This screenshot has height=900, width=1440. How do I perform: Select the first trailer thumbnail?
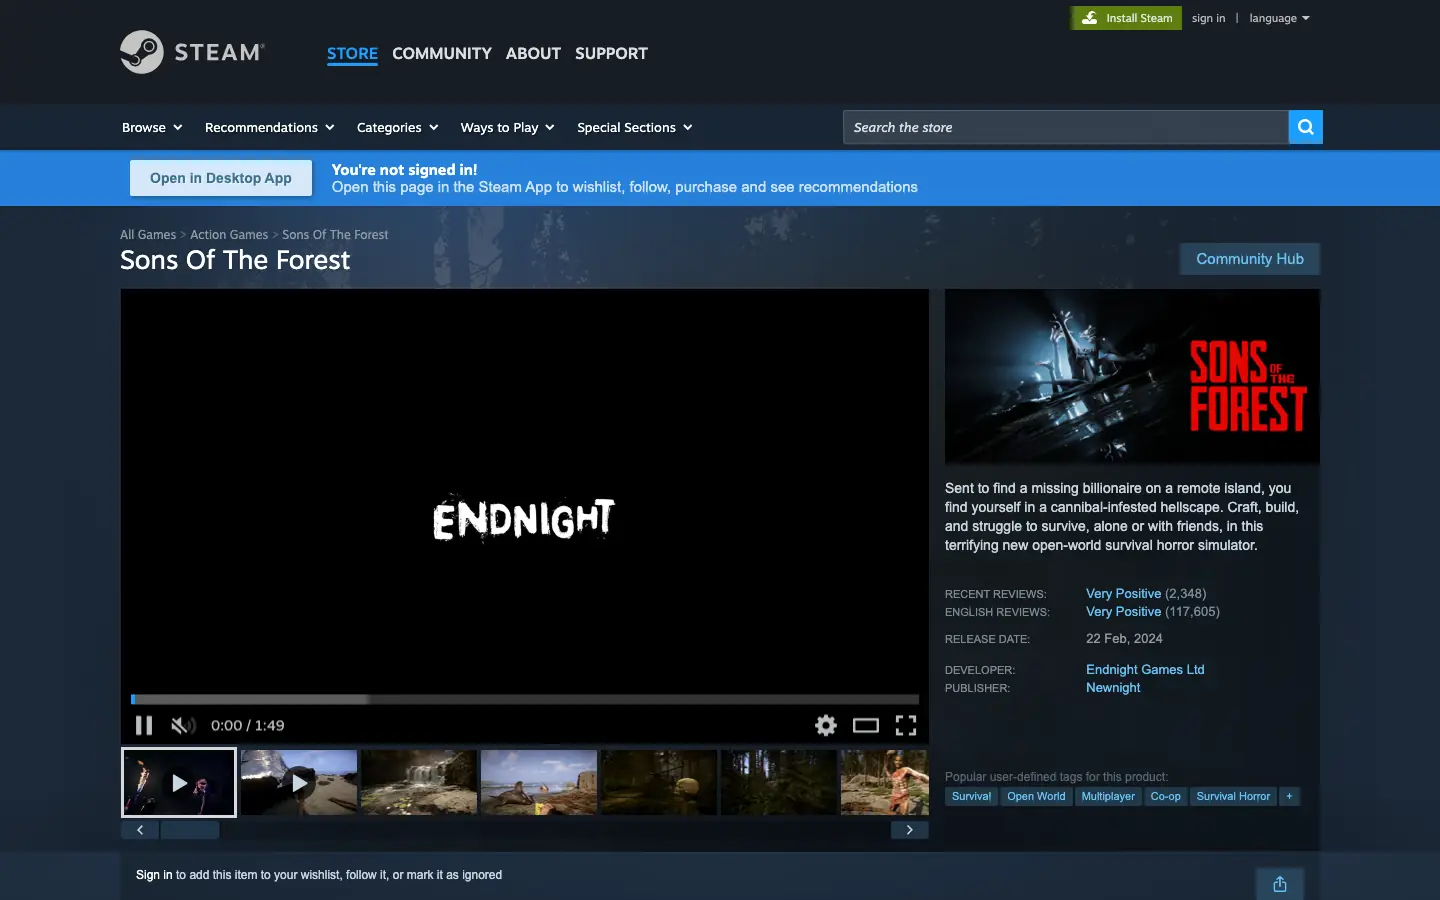[x=179, y=783]
